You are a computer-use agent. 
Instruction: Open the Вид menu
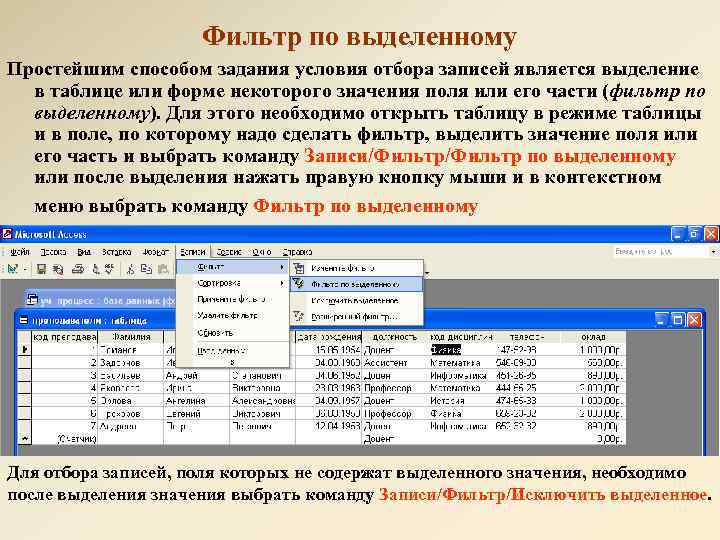point(84,252)
